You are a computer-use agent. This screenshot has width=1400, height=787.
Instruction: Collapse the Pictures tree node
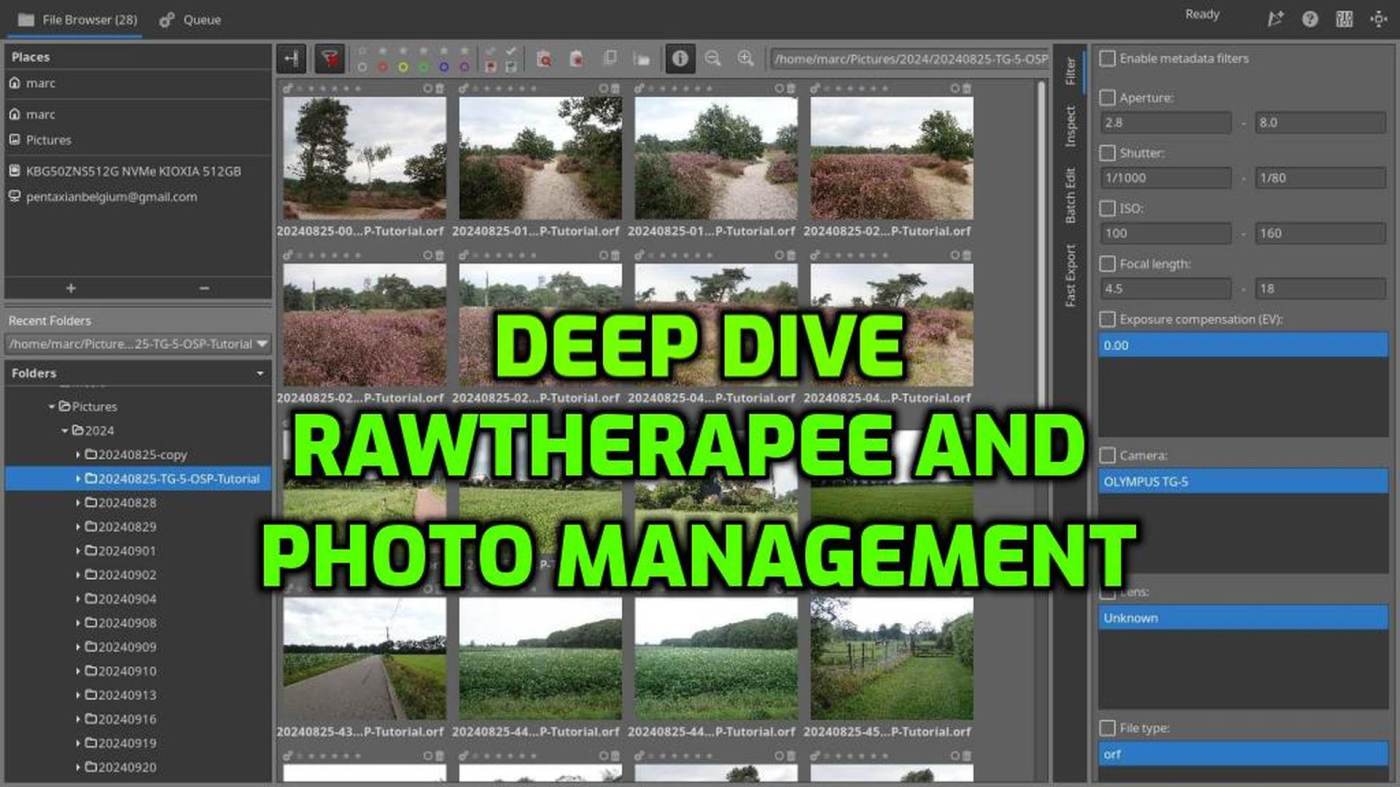coord(52,407)
